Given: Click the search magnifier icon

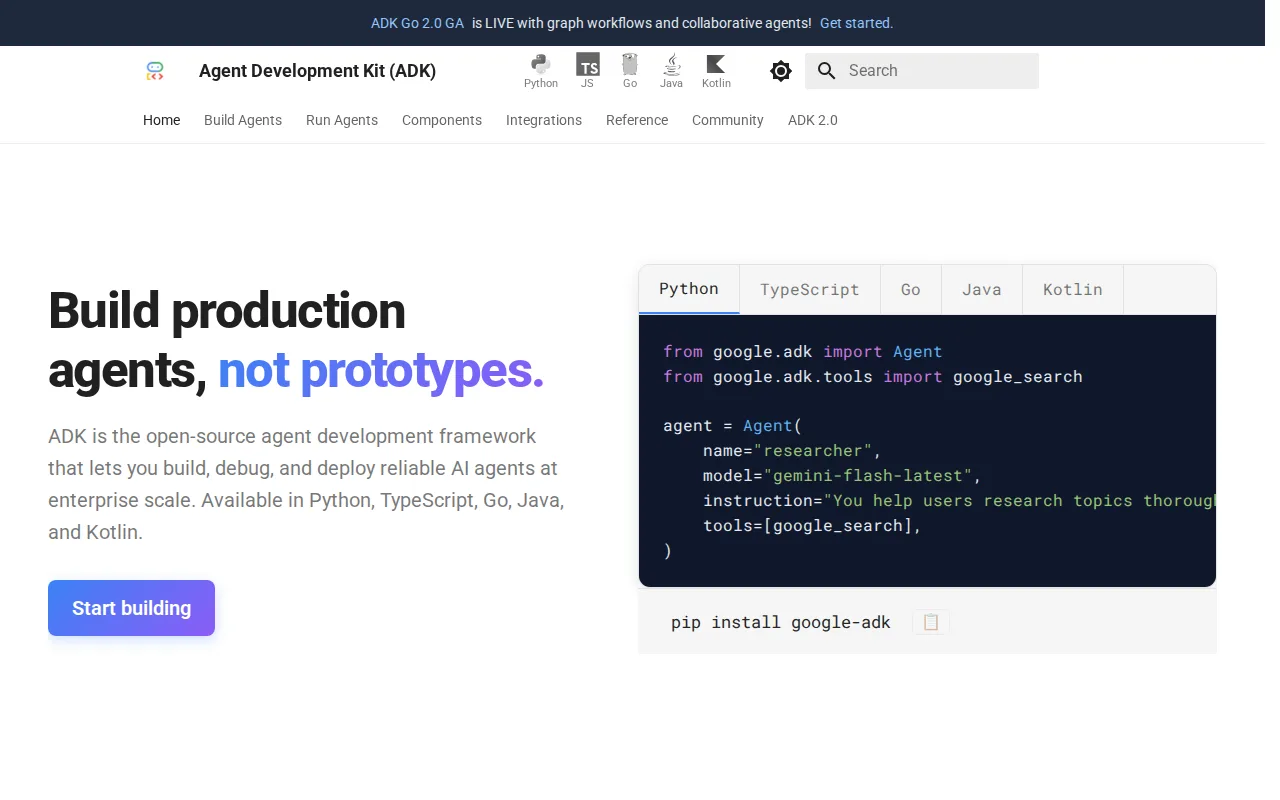Looking at the screenshot, I should click(x=827, y=71).
